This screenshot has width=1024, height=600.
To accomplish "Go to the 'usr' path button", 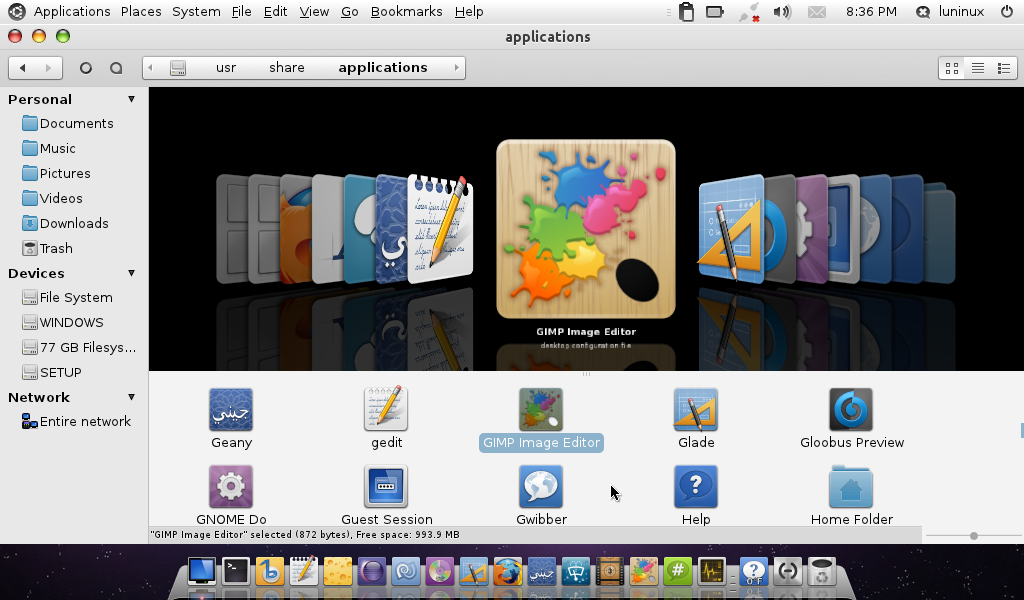I will pyautogui.click(x=226, y=68).
